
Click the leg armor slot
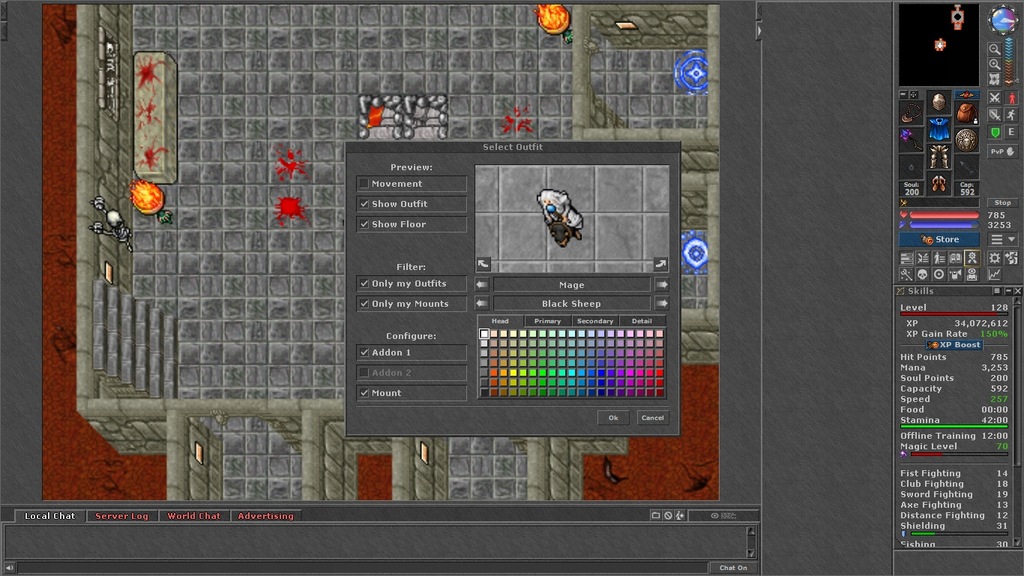tap(939, 157)
